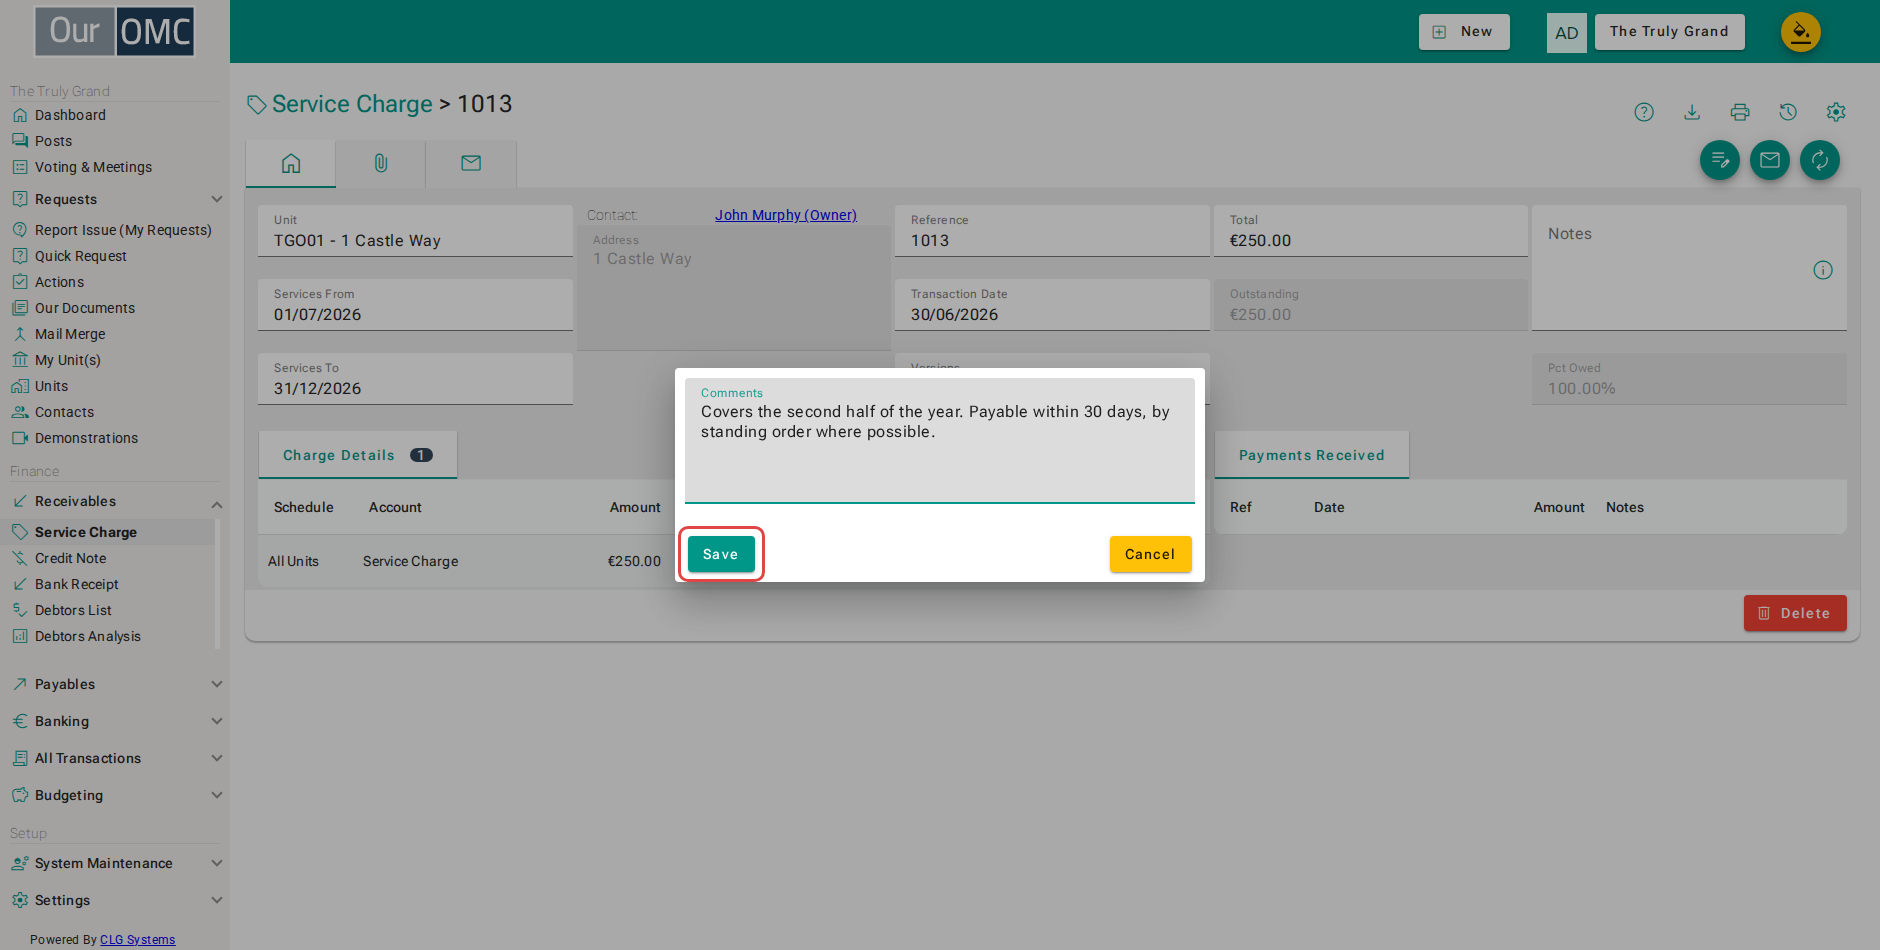This screenshot has height=950, width=1880.
Task: Open page settings gear icon
Action: [x=1836, y=112]
